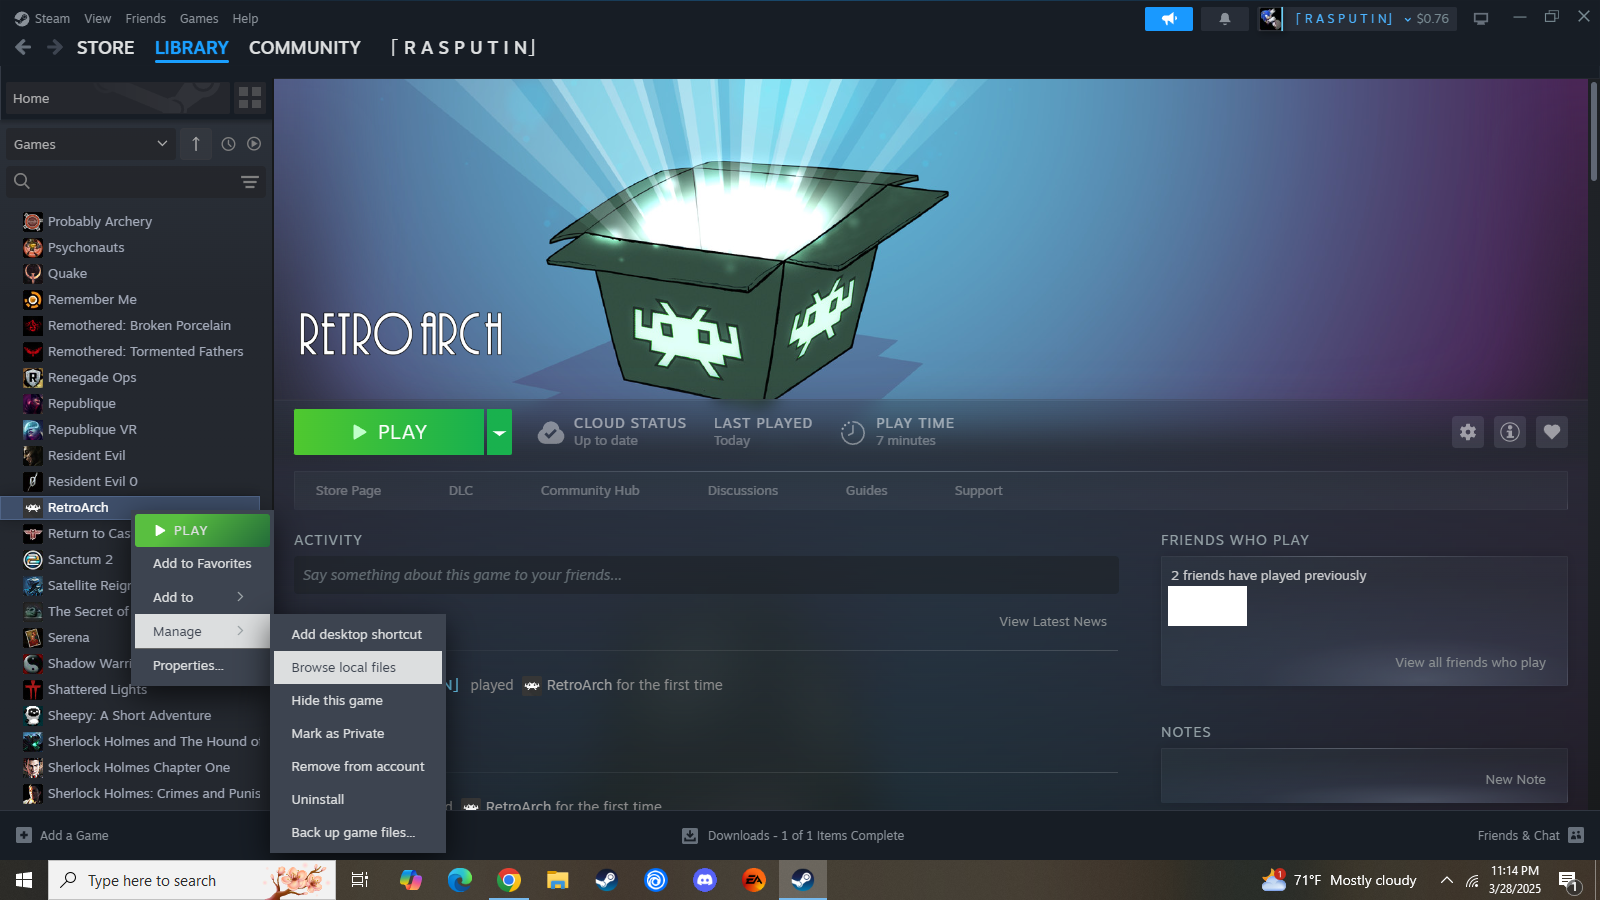Go to the STORE tab
Image resolution: width=1600 pixels, height=900 pixels.
tap(106, 47)
